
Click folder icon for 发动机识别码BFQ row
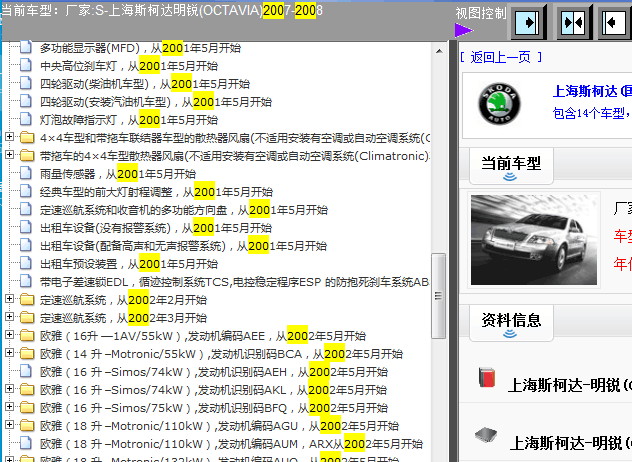click(27, 408)
